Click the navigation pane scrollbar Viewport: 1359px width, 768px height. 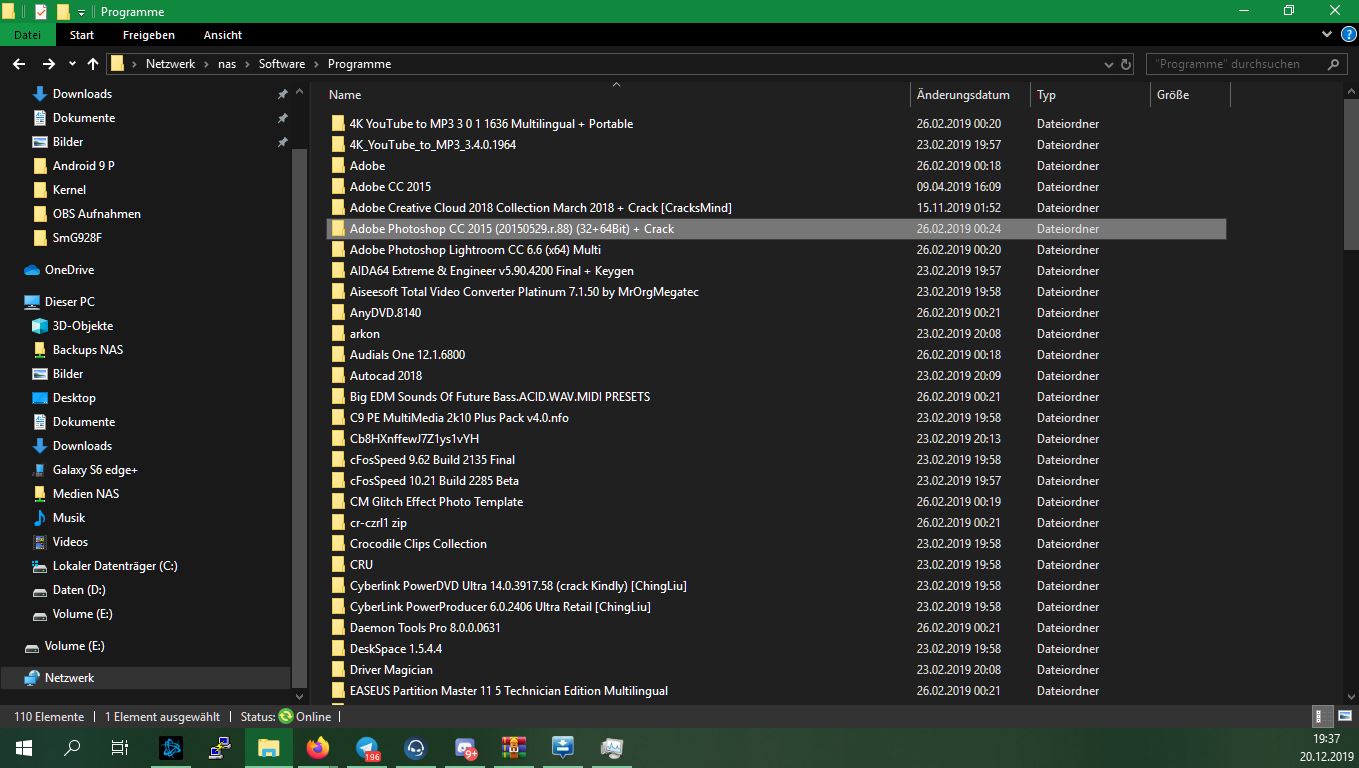pyautogui.click(x=299, y=420)
